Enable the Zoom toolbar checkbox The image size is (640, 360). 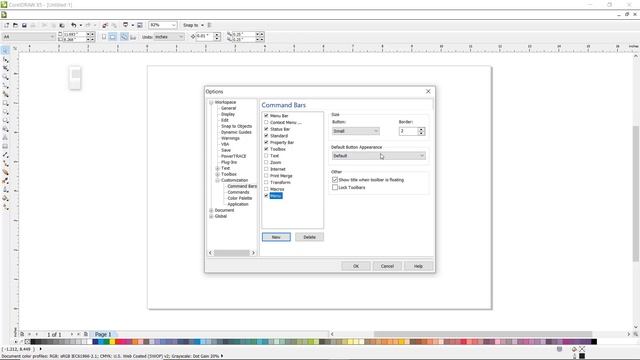[x=266, y=162]
